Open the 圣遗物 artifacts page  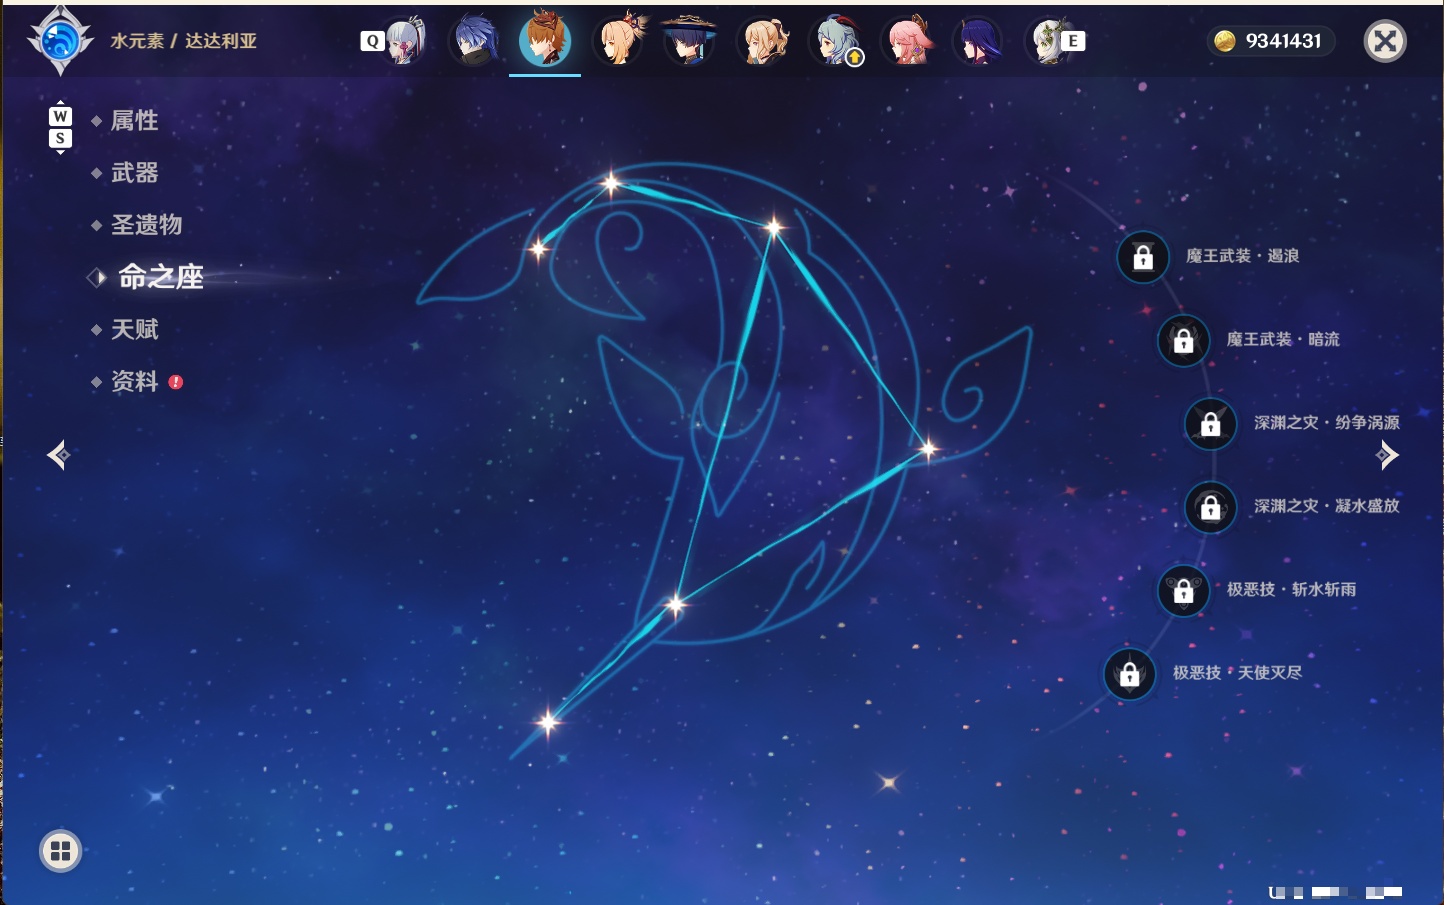[147, 225]
